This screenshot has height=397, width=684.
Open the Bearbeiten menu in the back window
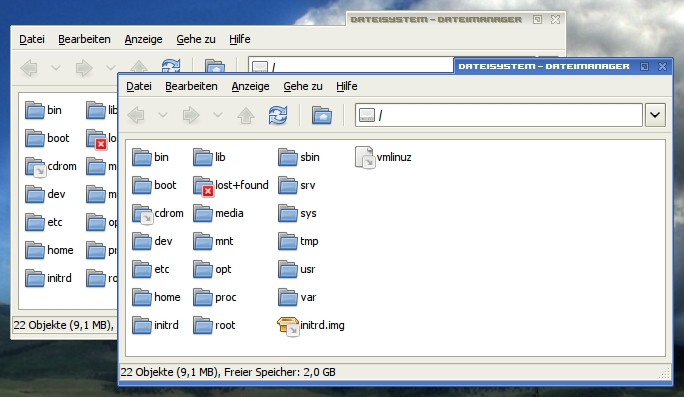84,39
